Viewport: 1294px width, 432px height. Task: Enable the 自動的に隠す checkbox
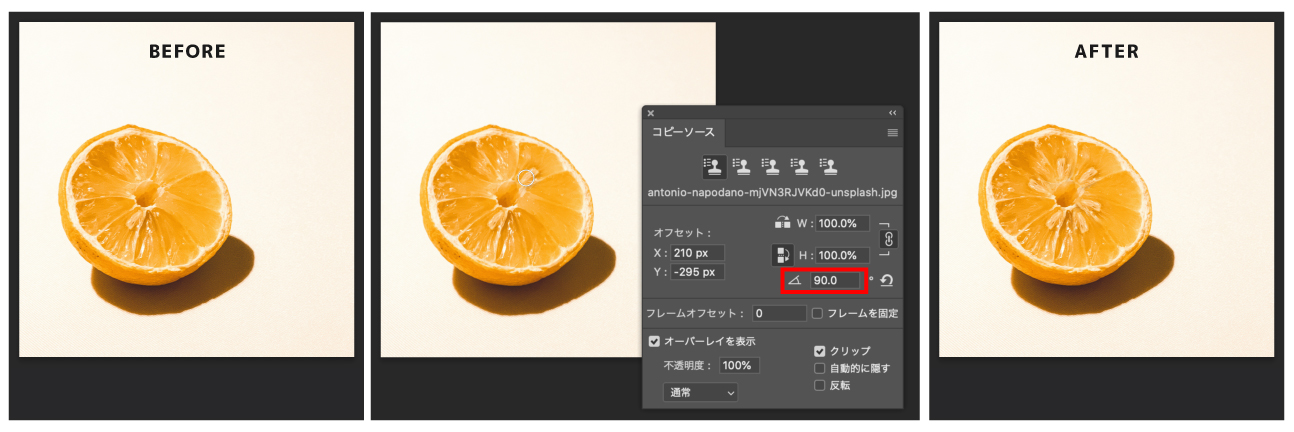coord(820,368)
